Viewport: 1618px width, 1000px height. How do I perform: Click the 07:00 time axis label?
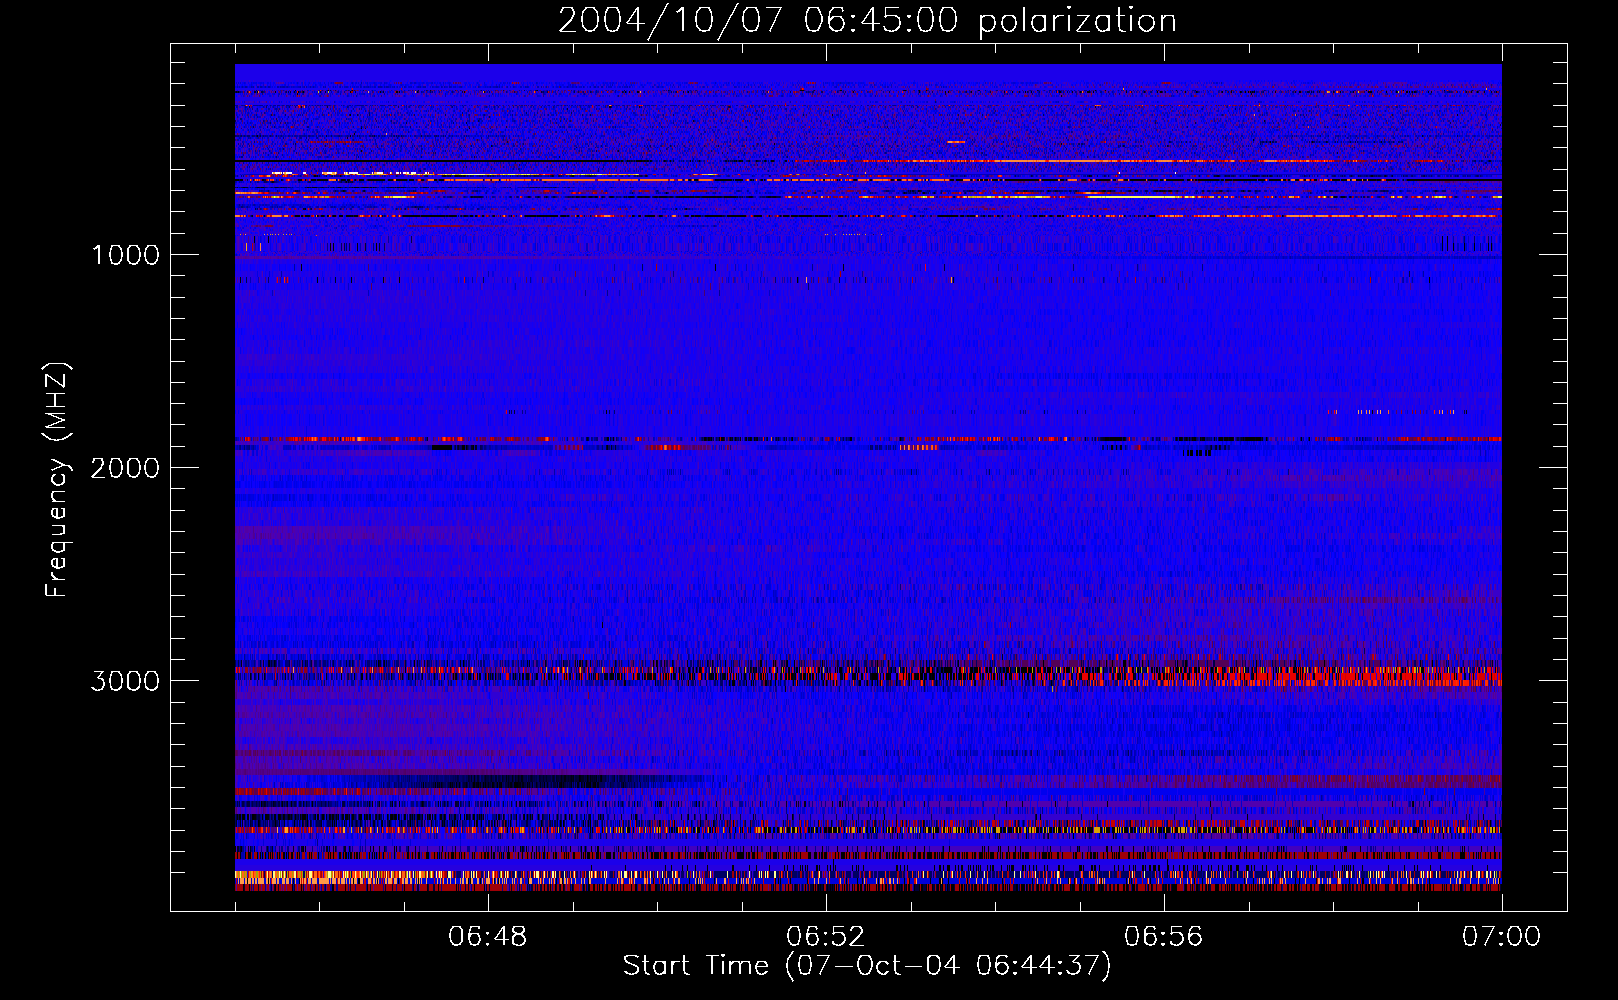coord(1501,937)
